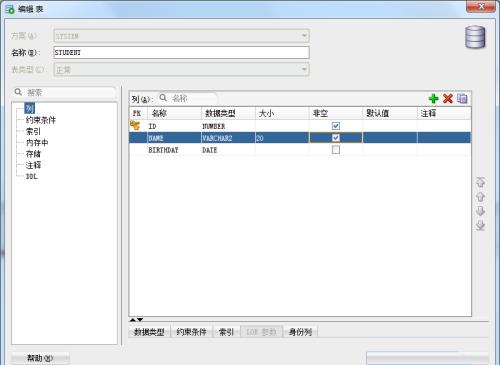
Task: Click the red X delete column icon
Action: 448,98
